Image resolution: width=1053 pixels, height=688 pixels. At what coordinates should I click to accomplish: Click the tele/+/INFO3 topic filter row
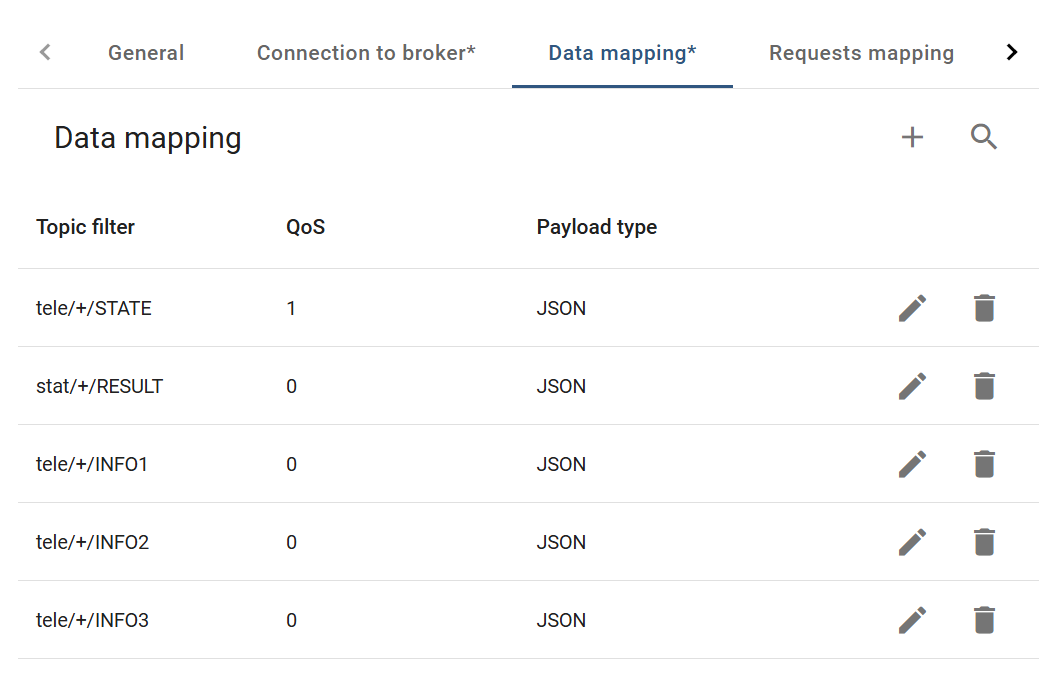tap(528, 620)
